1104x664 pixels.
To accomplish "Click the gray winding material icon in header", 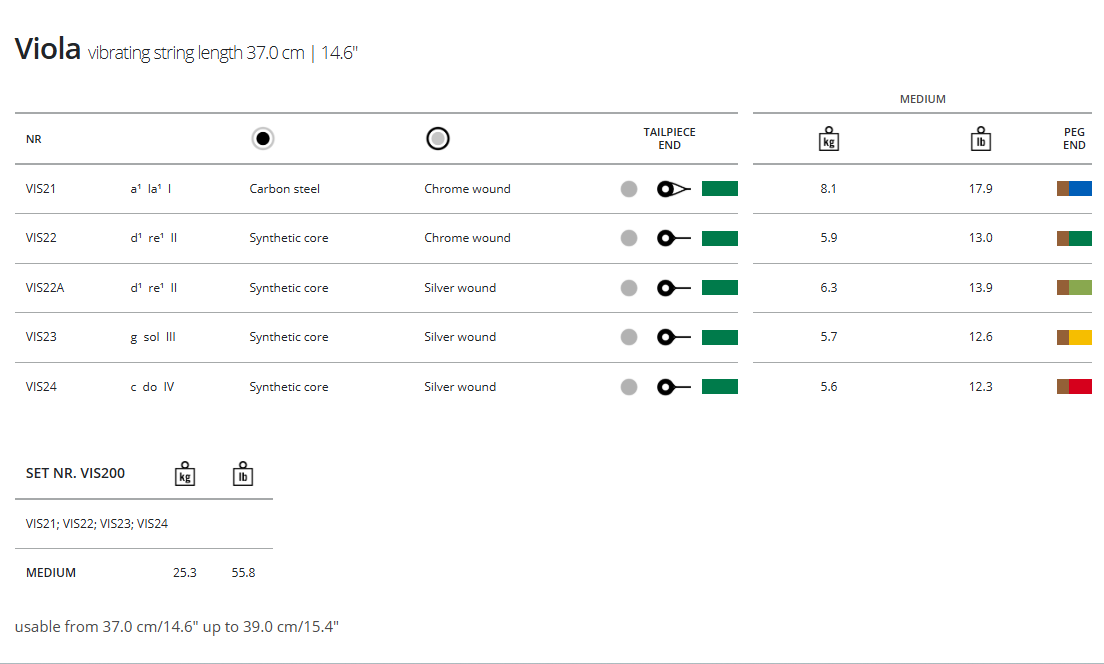I will tap(438, 139).
